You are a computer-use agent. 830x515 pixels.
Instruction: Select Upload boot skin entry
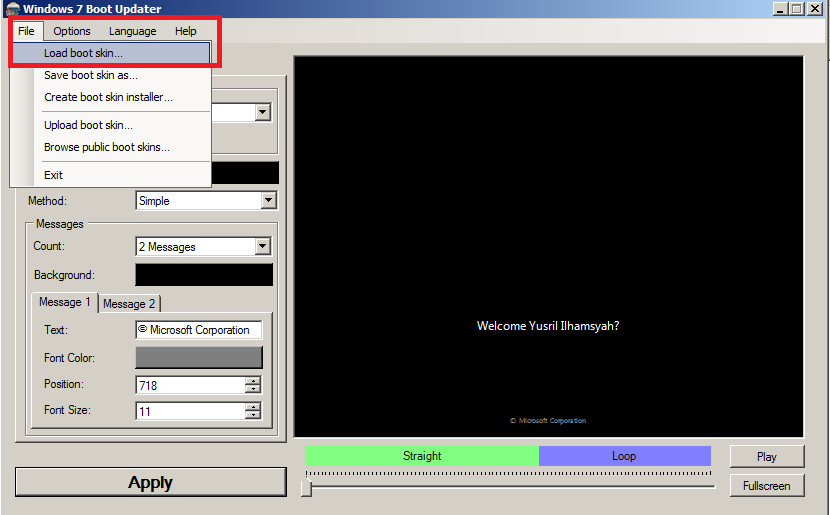click(111, 125)
